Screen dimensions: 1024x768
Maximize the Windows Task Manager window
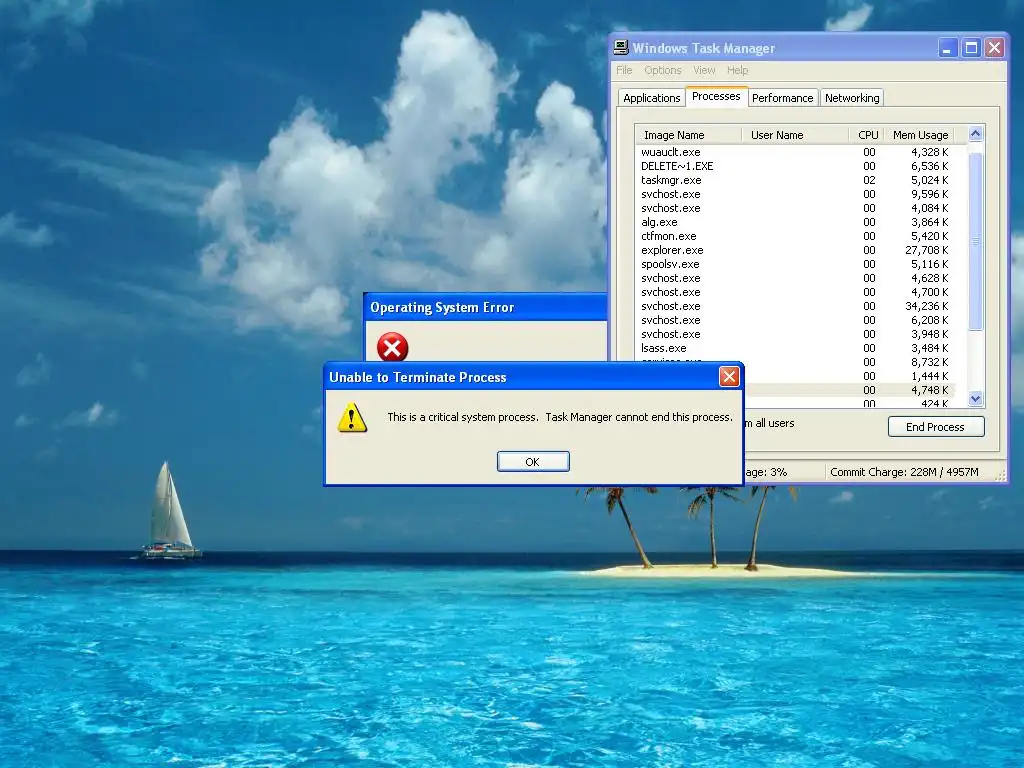click(971, 48)
